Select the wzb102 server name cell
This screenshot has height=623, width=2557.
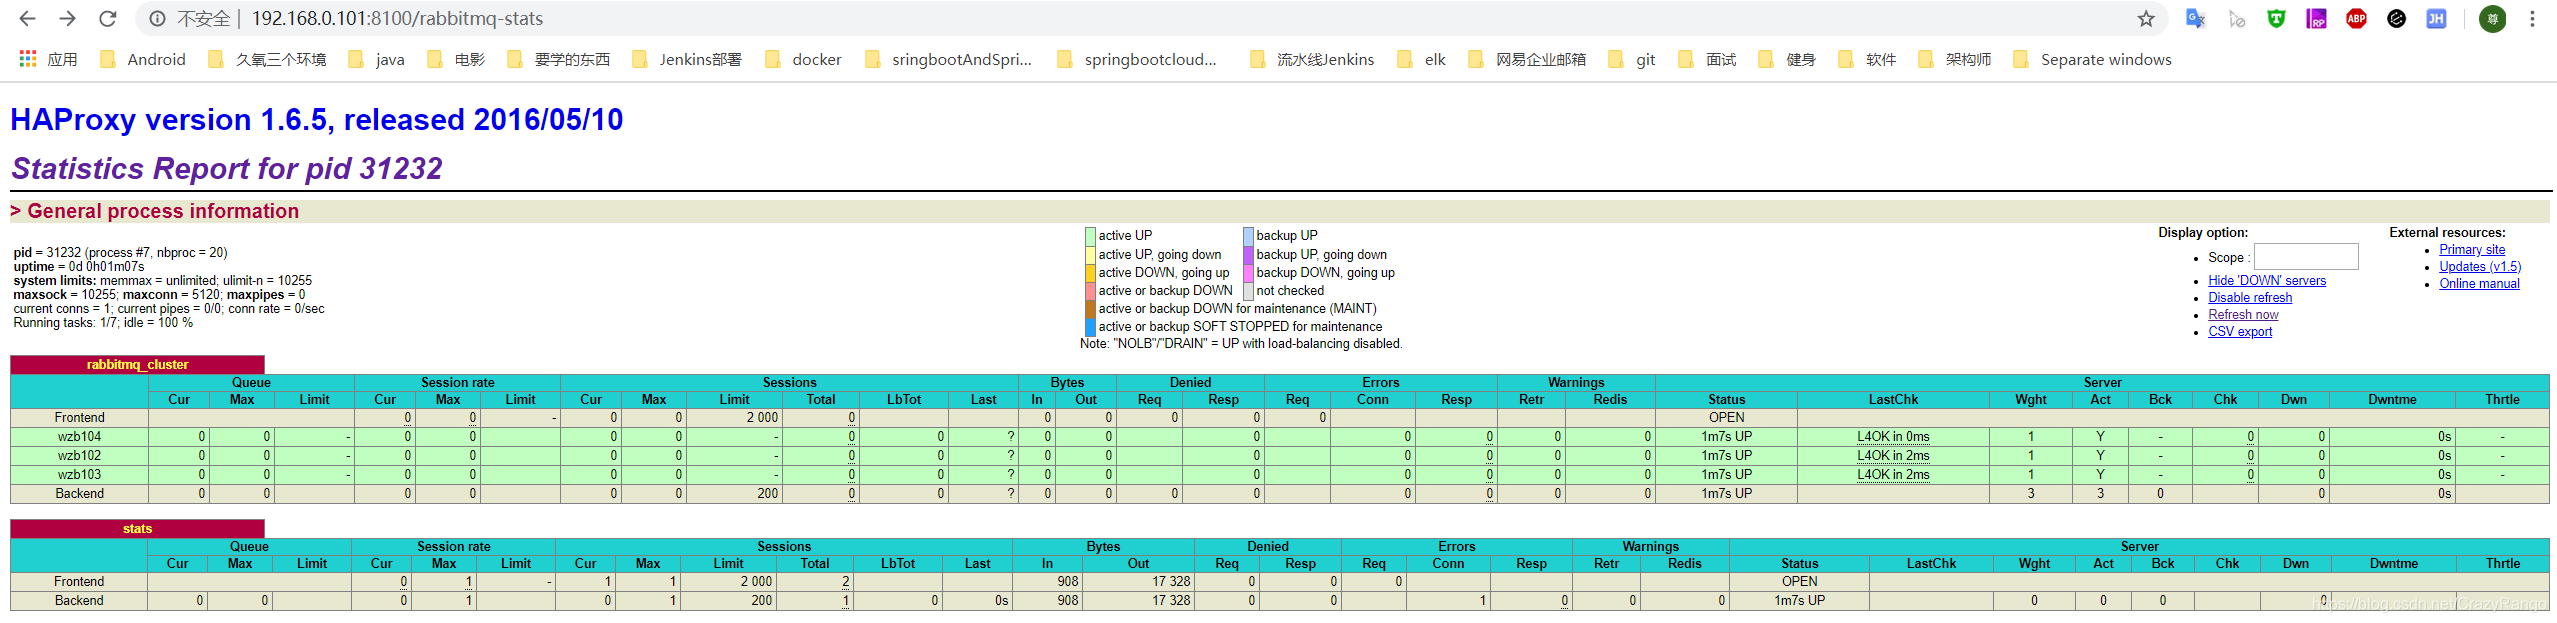(x=79, y=456)
